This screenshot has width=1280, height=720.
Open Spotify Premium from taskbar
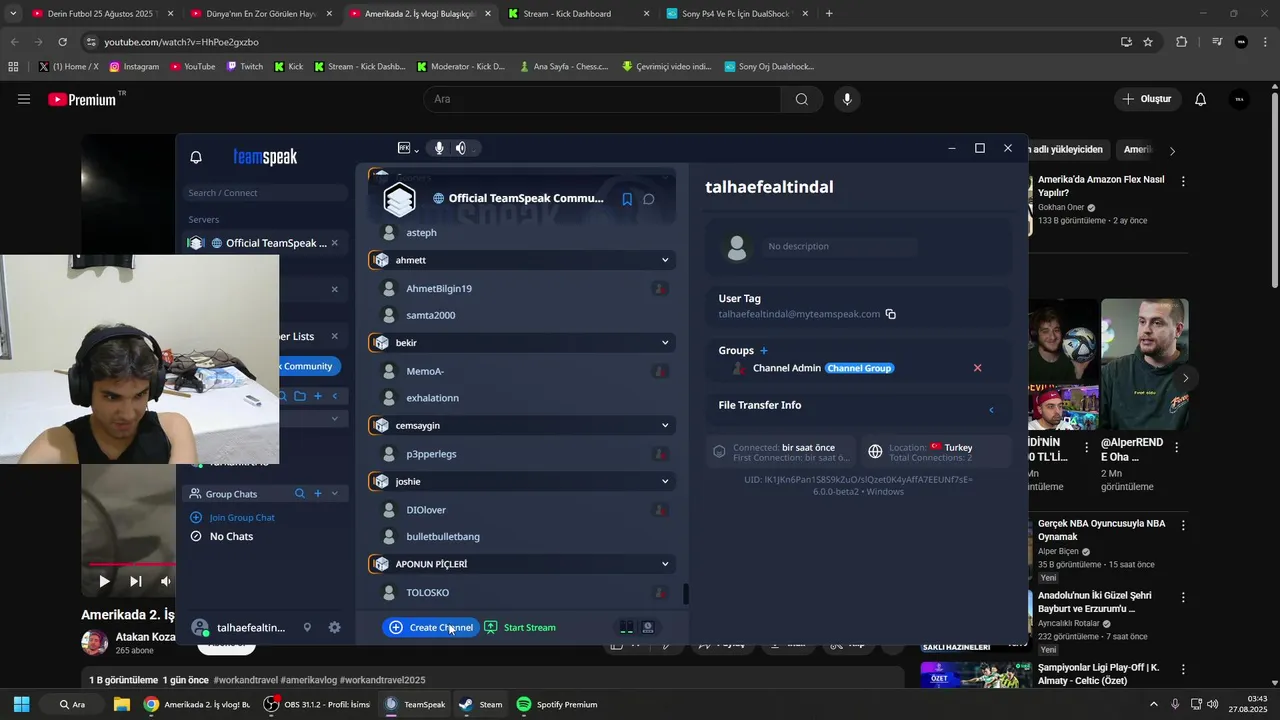pos(557,704)
